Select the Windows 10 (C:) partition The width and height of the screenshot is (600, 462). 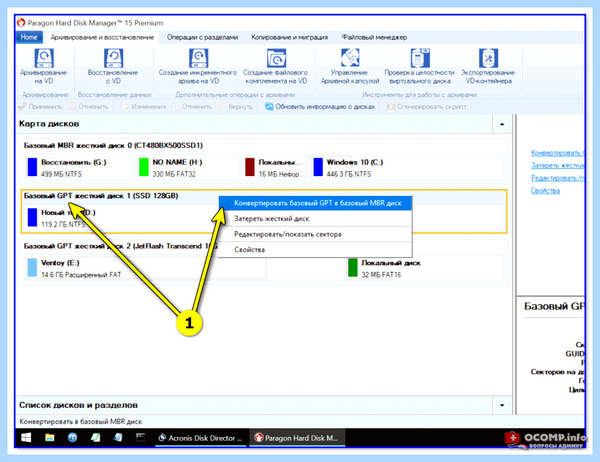[x=407, y=168]
